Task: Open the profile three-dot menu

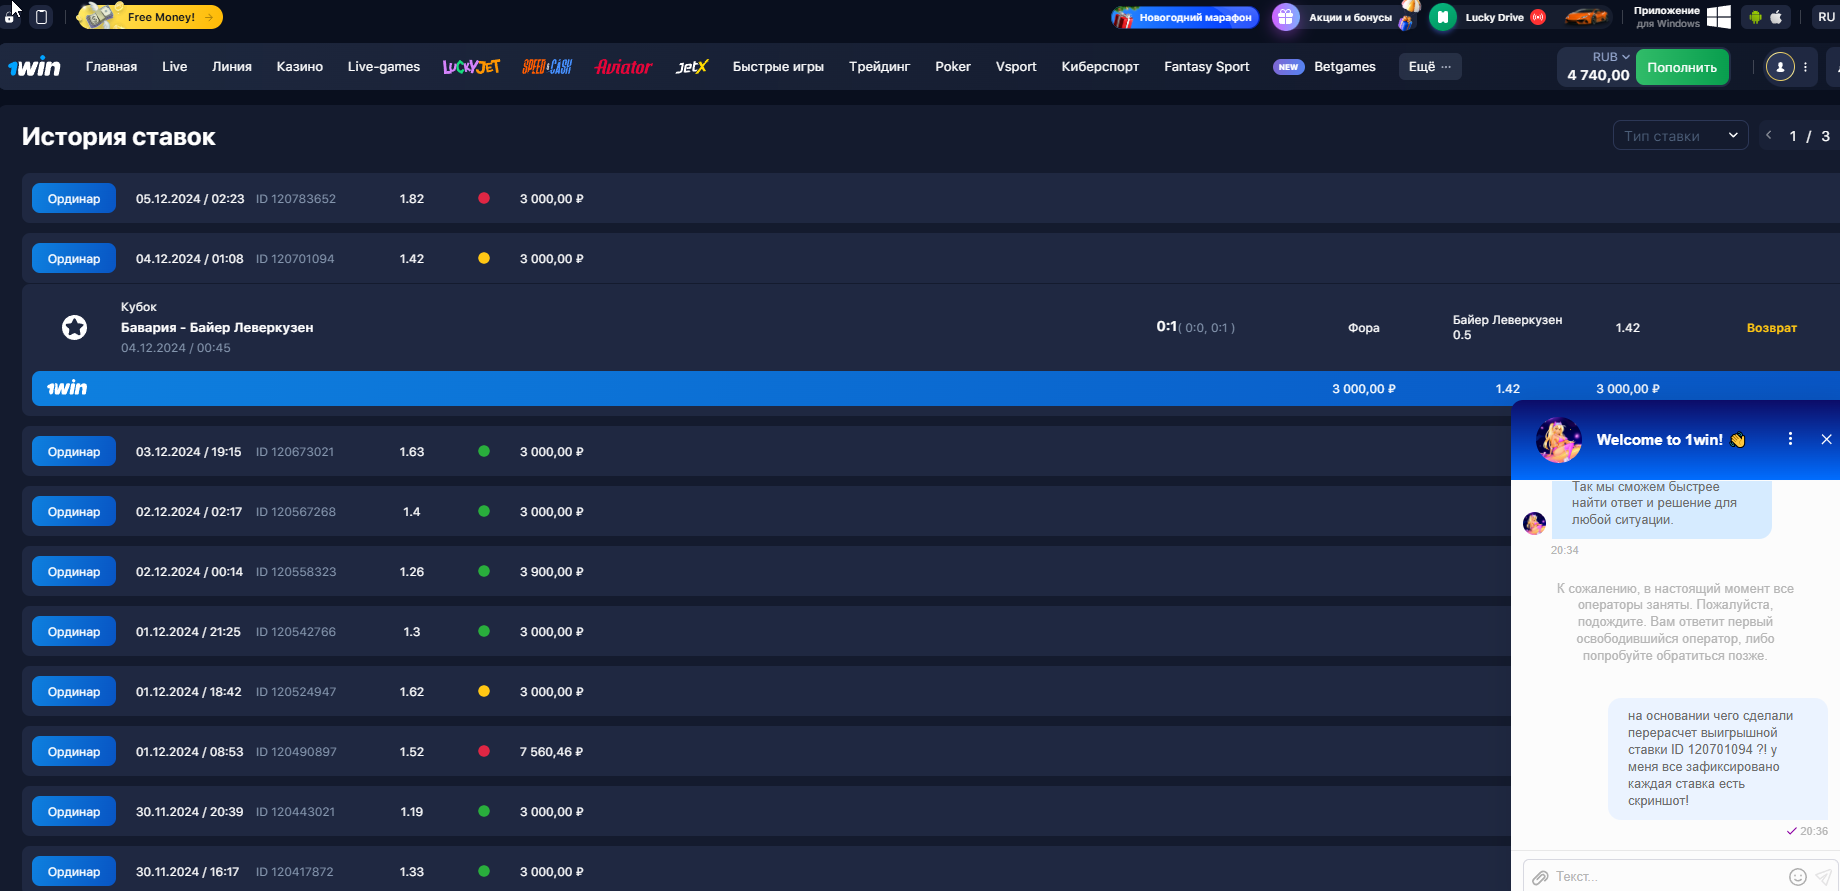Action: coord(1805,67)
